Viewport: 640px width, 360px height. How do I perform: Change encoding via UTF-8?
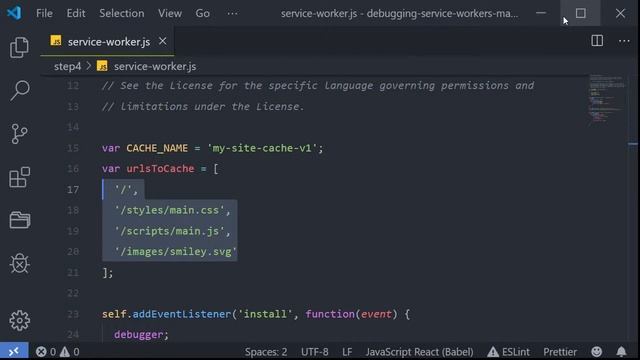pos(315,352)
